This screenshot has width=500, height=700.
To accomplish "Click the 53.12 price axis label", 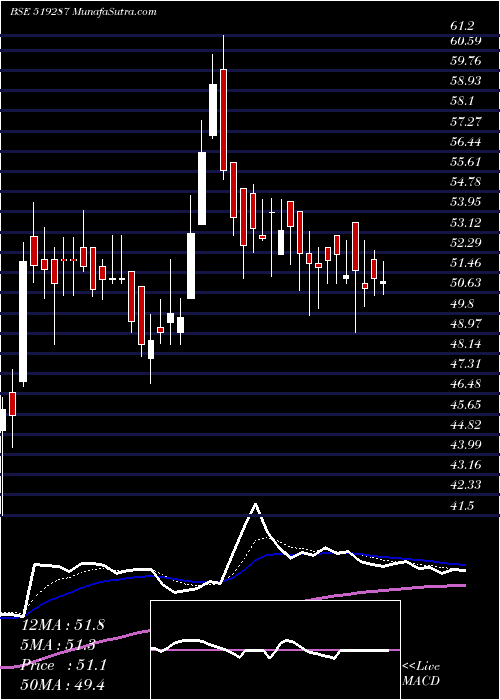I will (466, 223).
